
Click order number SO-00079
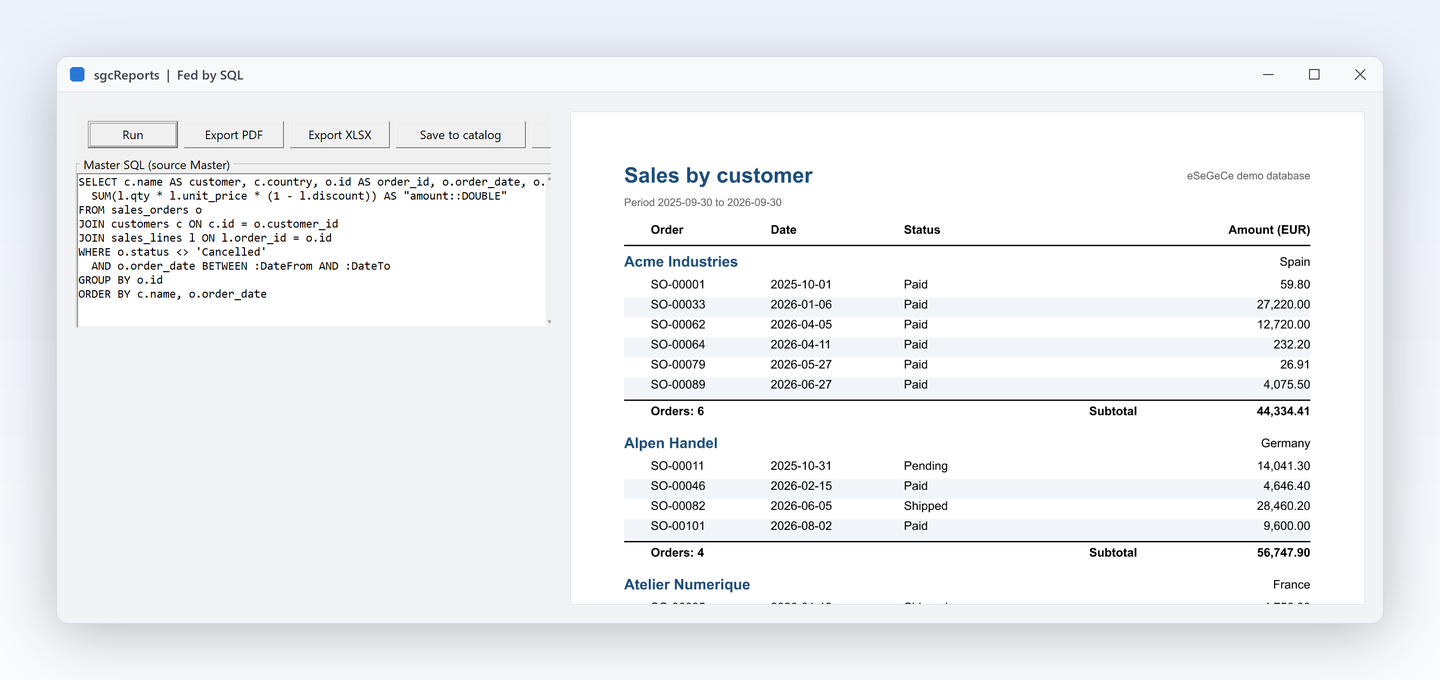click(678, 364)
